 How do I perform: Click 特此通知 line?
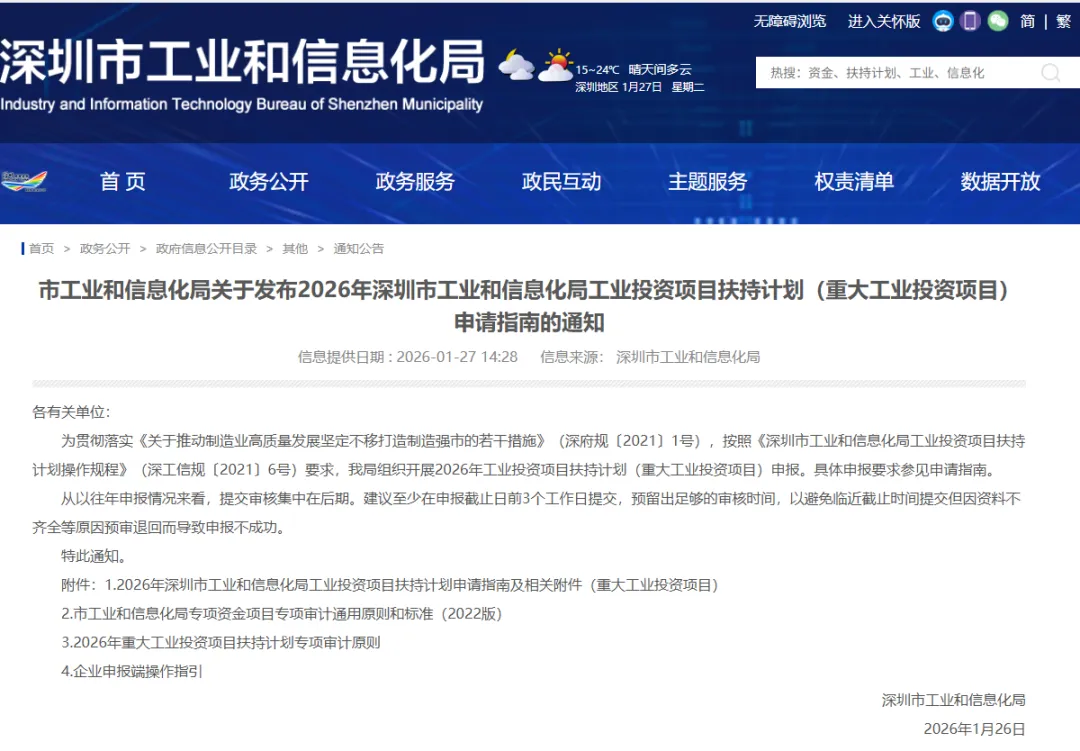click(93, 556)
